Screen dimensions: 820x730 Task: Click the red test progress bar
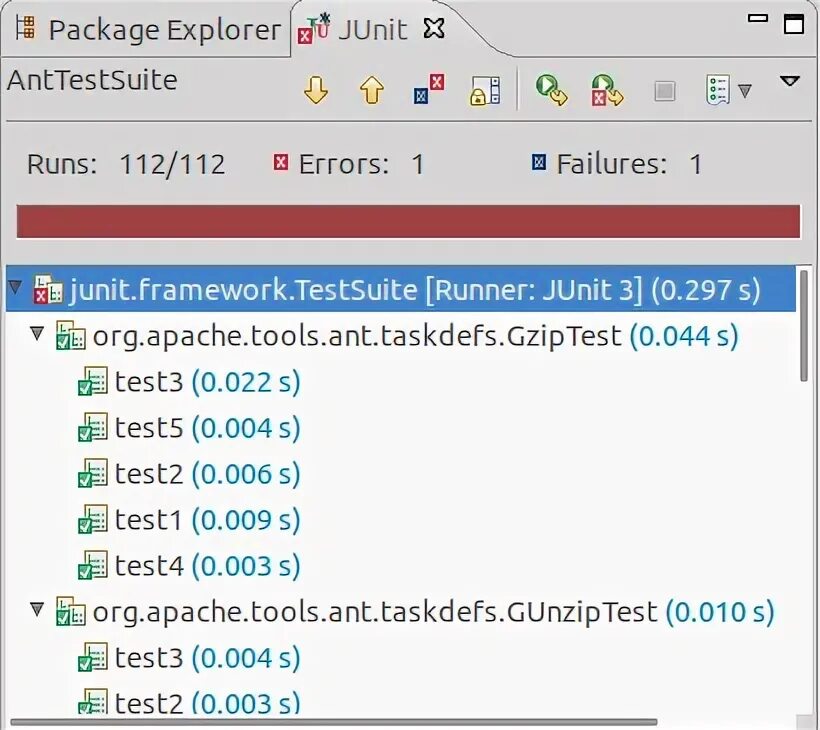tap(408, 222)
